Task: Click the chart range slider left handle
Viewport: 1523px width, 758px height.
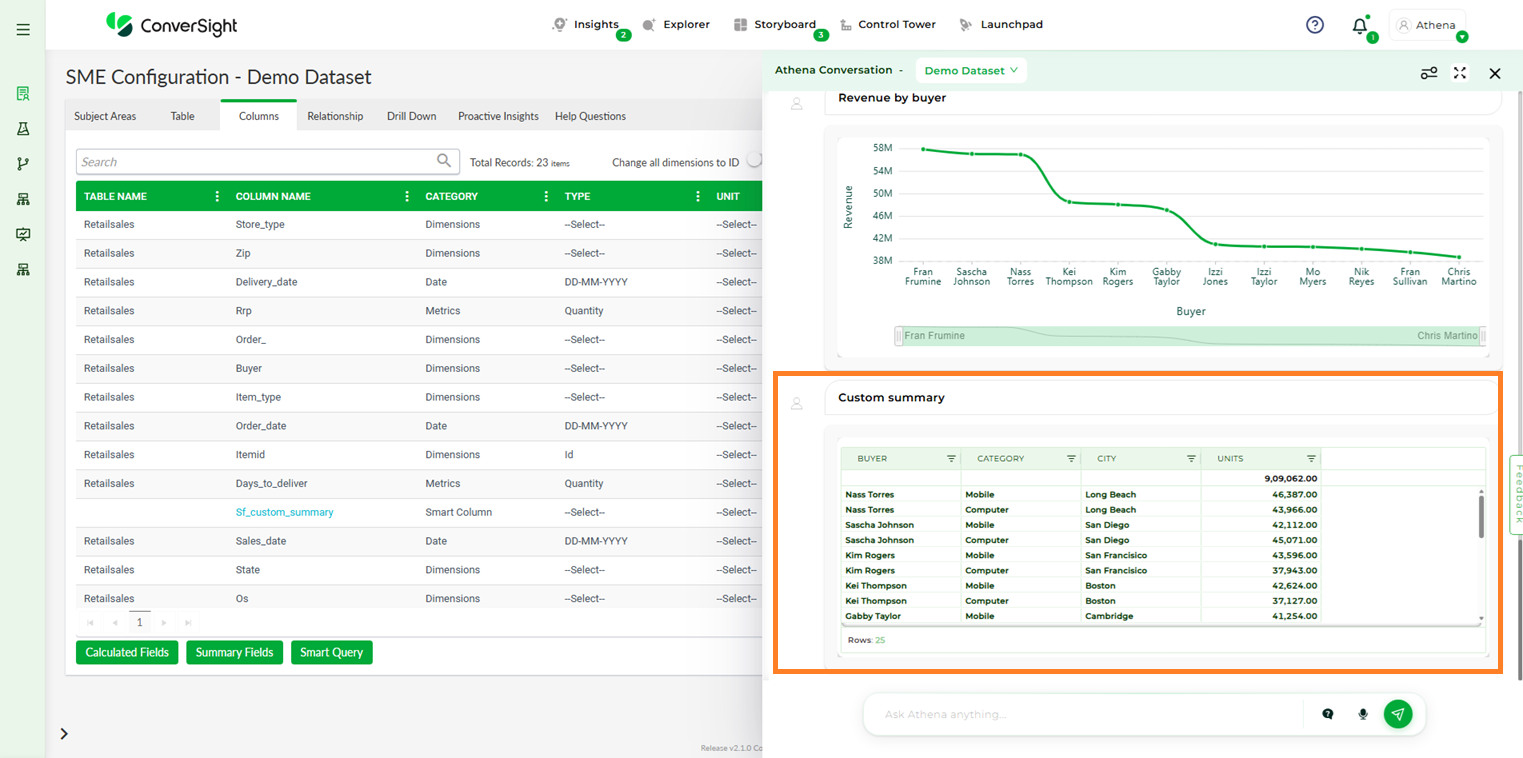Action: click(x=898, y=336)
